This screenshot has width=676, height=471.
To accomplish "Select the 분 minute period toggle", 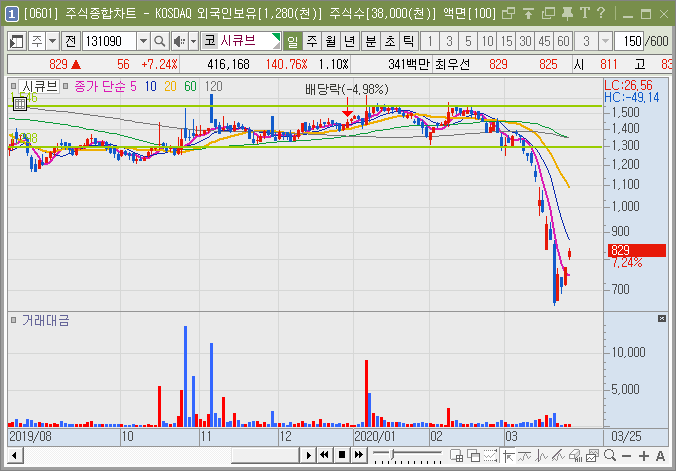I will pos(371,41).
